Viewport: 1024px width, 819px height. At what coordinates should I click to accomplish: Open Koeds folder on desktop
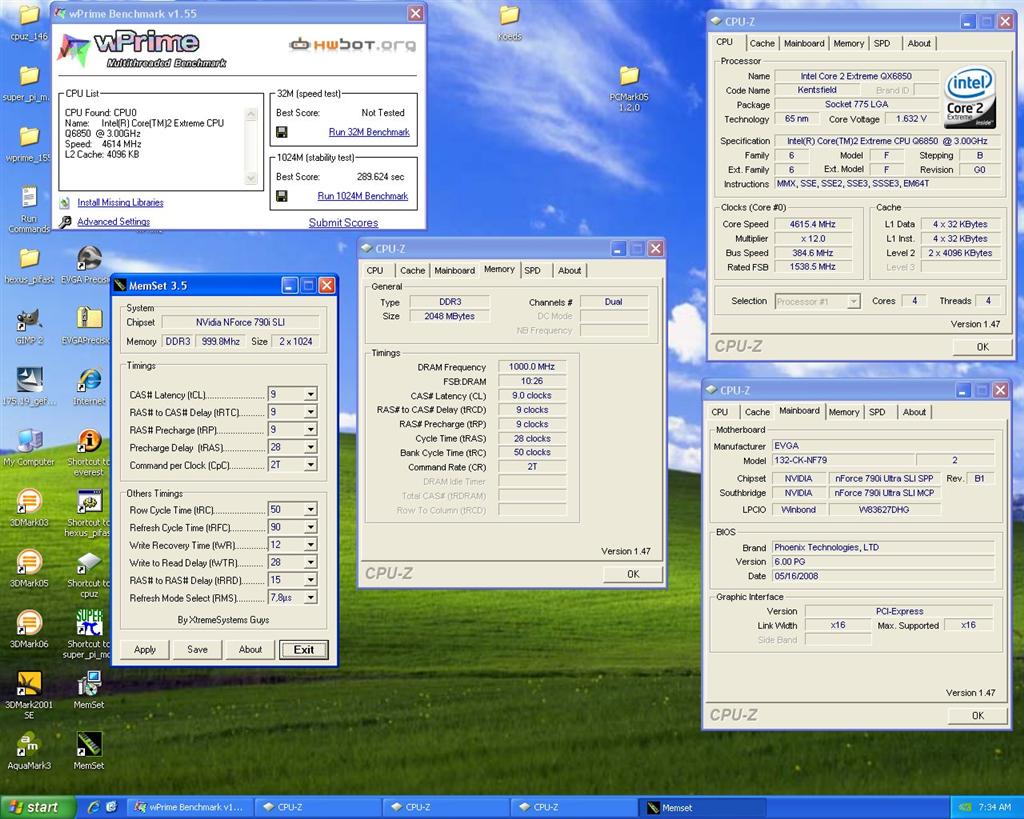click(509, 16)
